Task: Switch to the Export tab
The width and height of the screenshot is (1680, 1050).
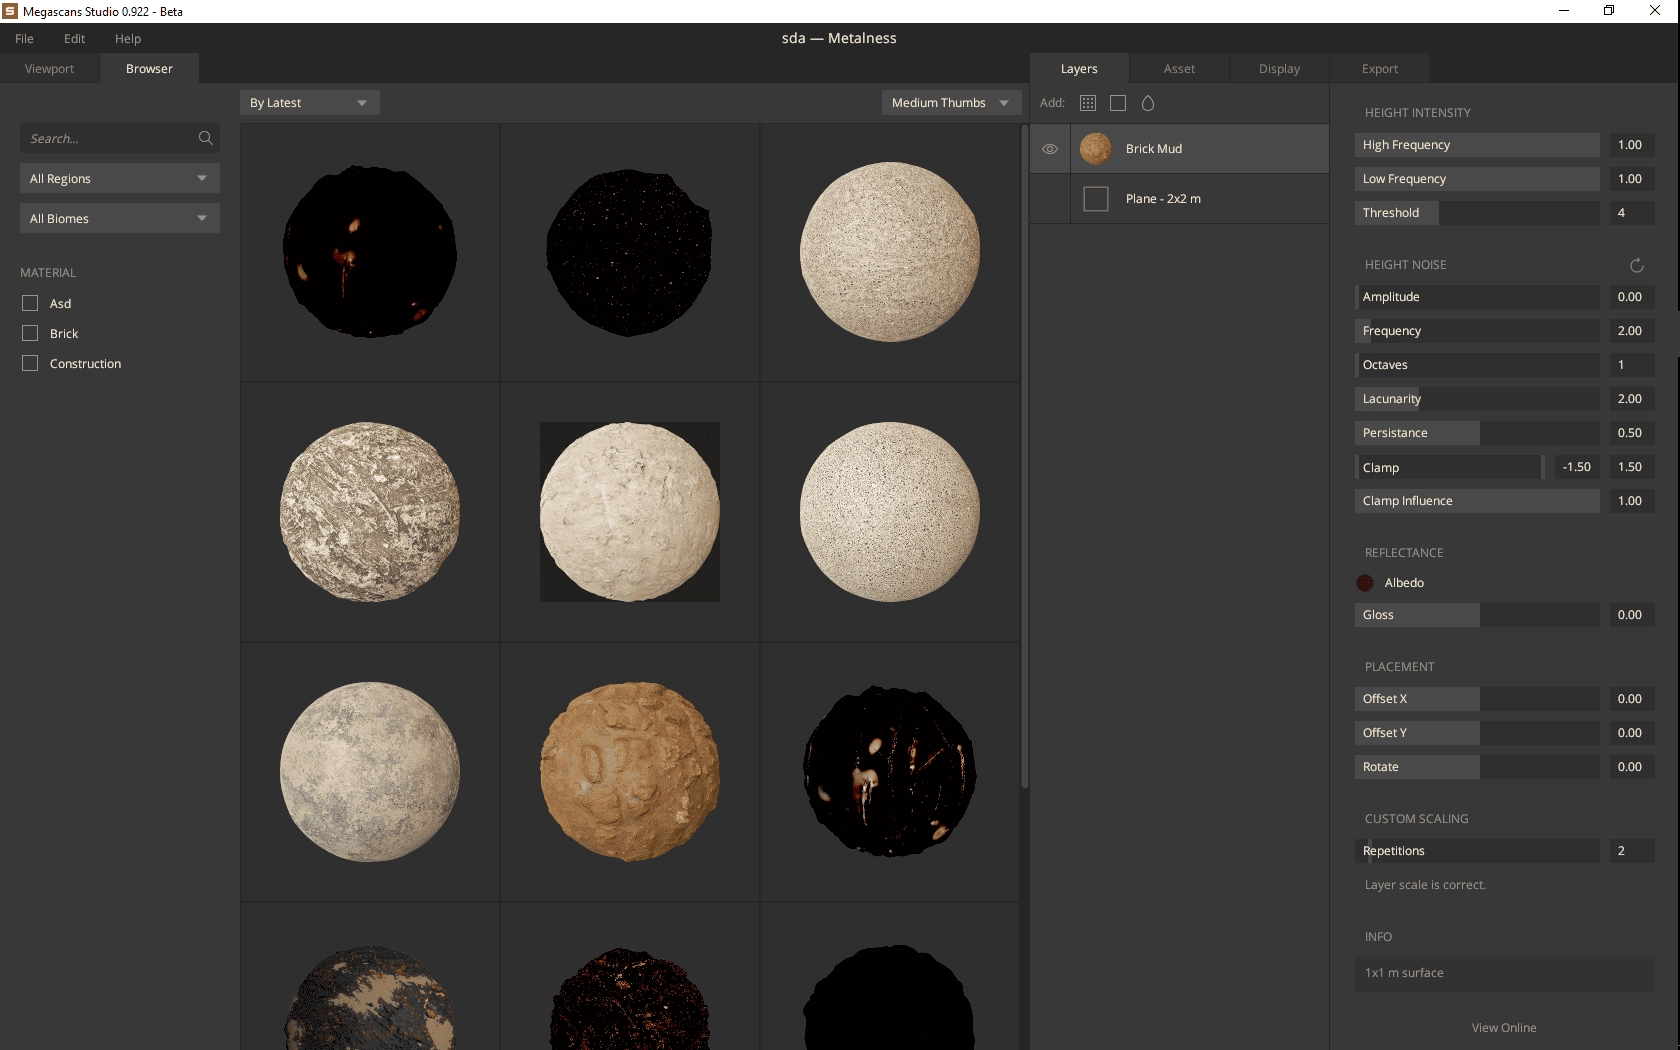Action: click(1379, 68)
